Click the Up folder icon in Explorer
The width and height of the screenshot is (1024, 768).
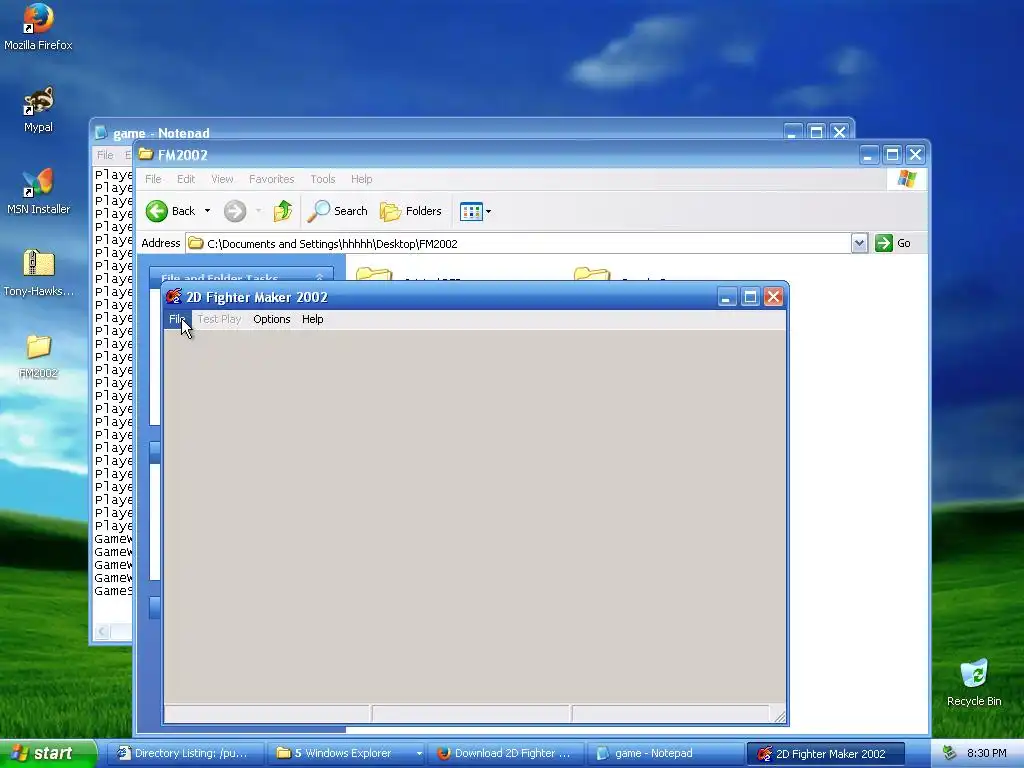(282, 211)
